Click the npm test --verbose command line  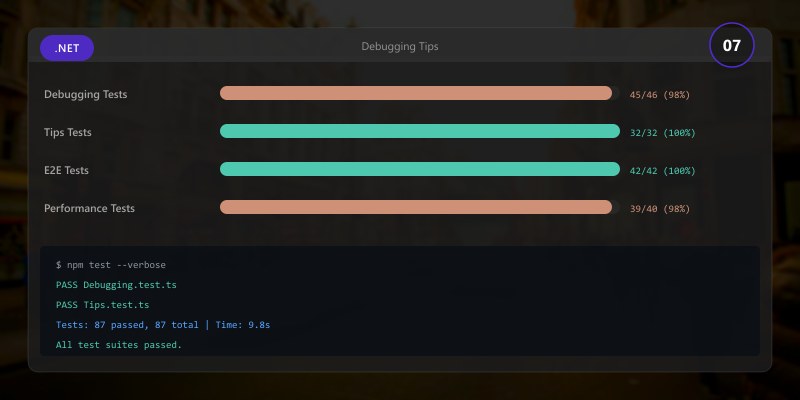point(111,265)
